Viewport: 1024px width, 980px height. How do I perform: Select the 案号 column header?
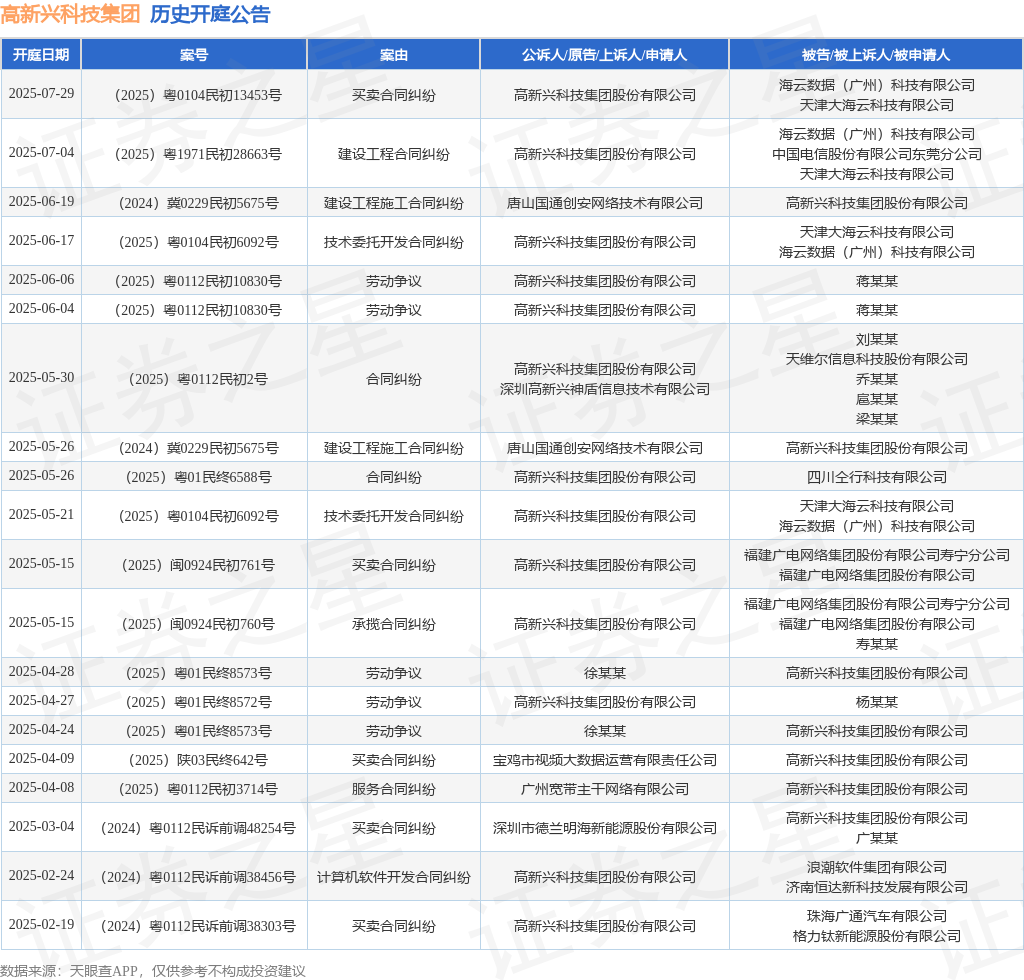pos(194,55)
